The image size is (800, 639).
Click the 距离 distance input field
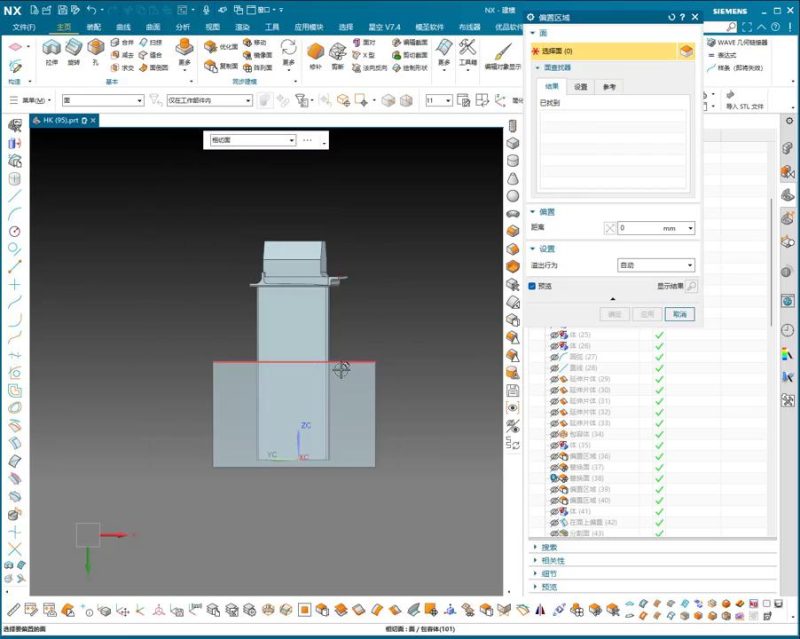click(650, 229)
